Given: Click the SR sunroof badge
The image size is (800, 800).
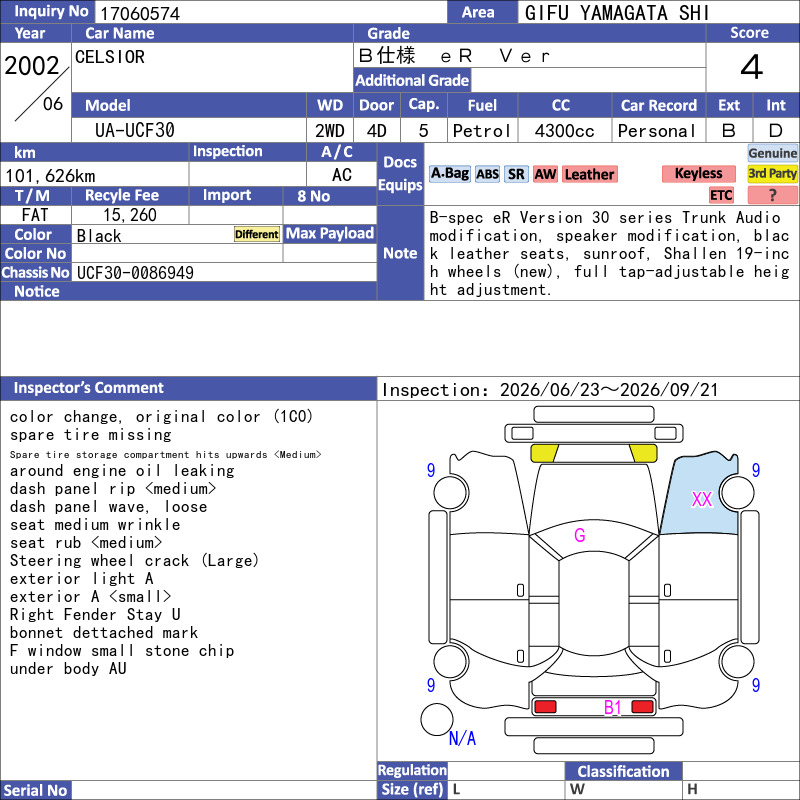Looking at the screenshot, I should click(516, 174).
